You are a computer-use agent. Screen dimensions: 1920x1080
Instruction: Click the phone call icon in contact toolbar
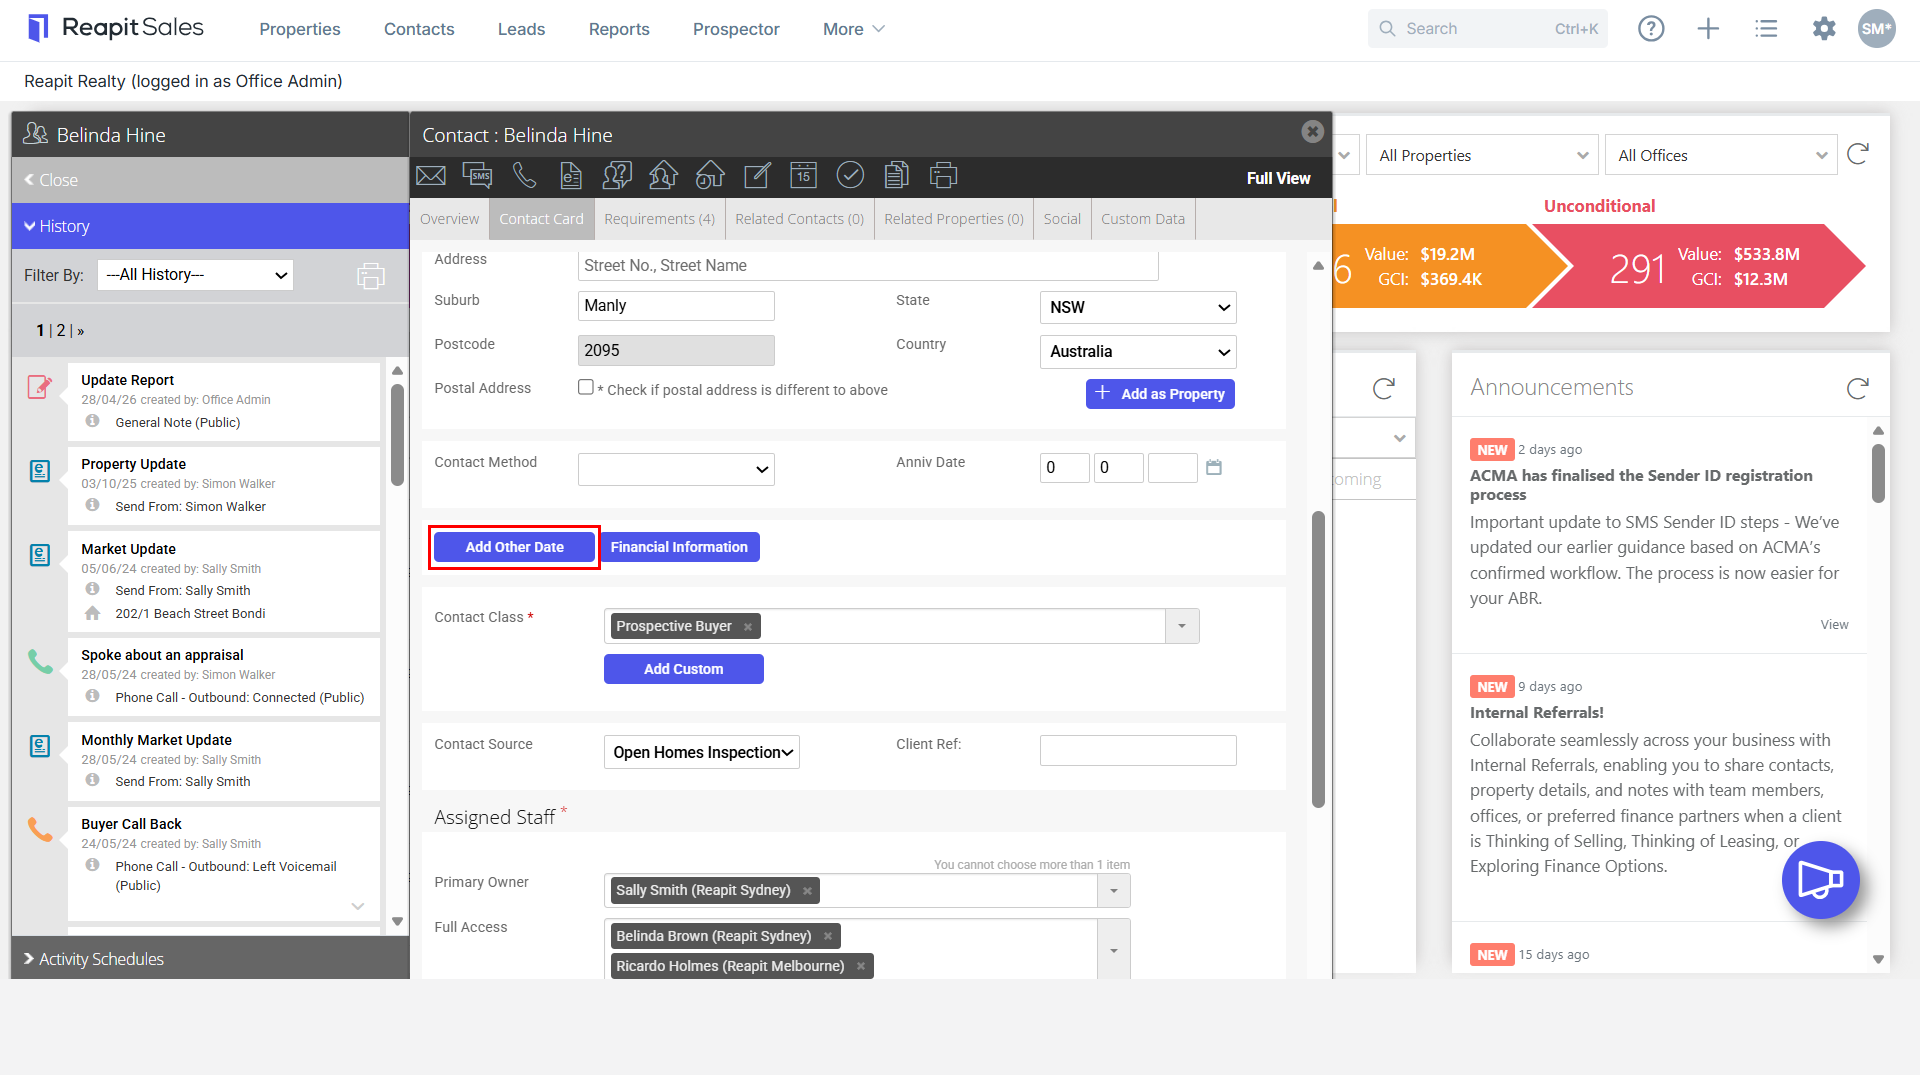[524, 176]
